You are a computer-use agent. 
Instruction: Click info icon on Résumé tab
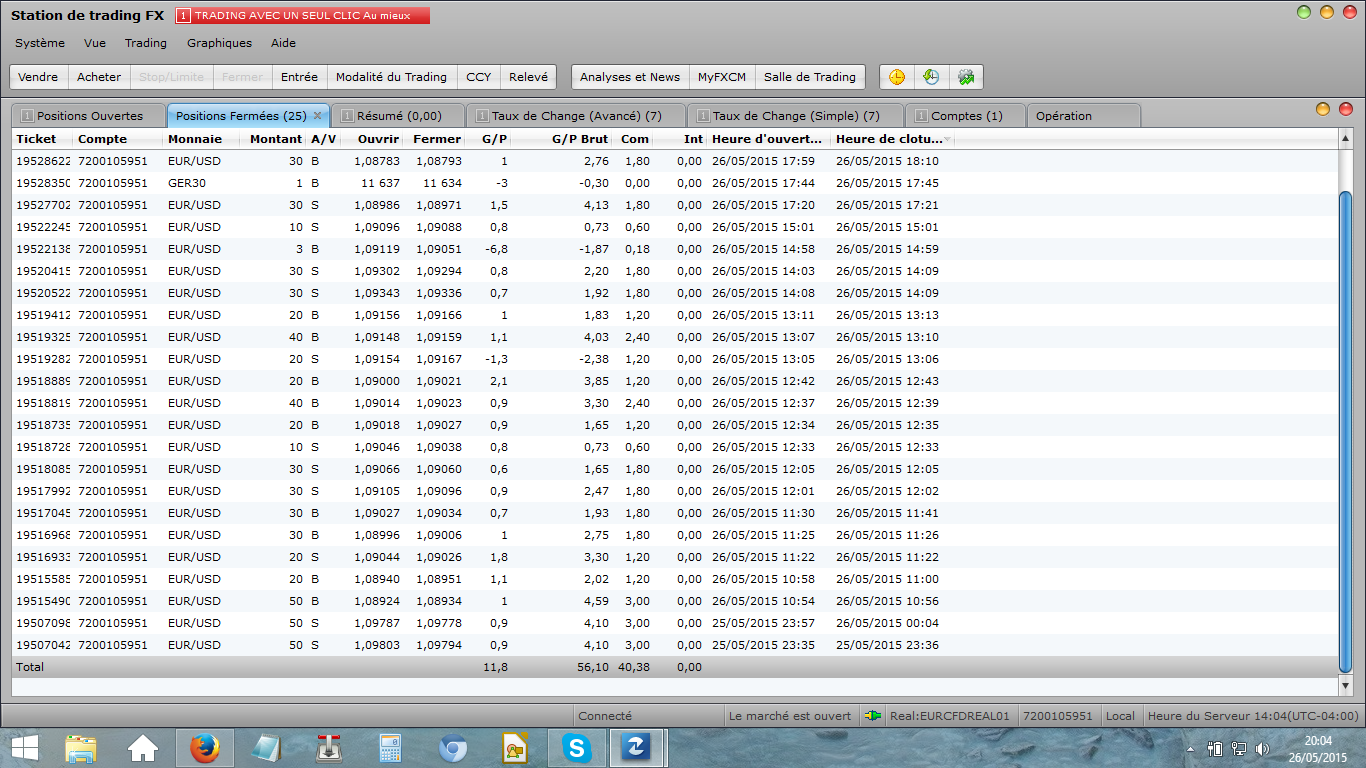click(347, 116)
